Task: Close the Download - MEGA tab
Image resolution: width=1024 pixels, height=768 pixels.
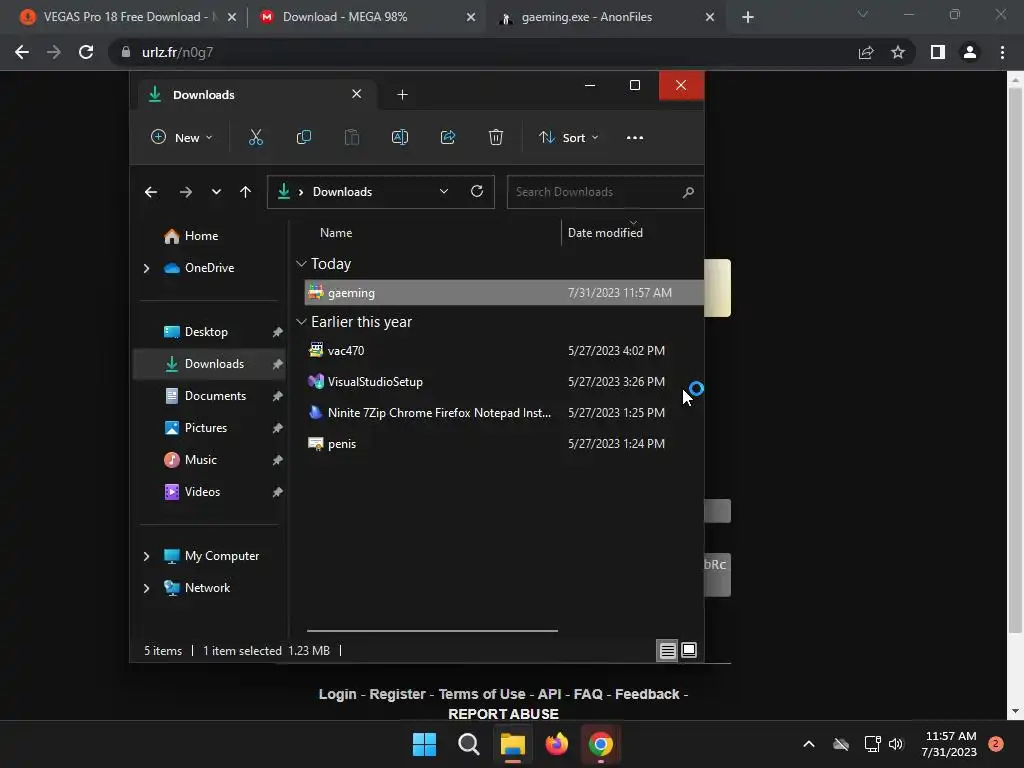Action: tap(471, 18)
